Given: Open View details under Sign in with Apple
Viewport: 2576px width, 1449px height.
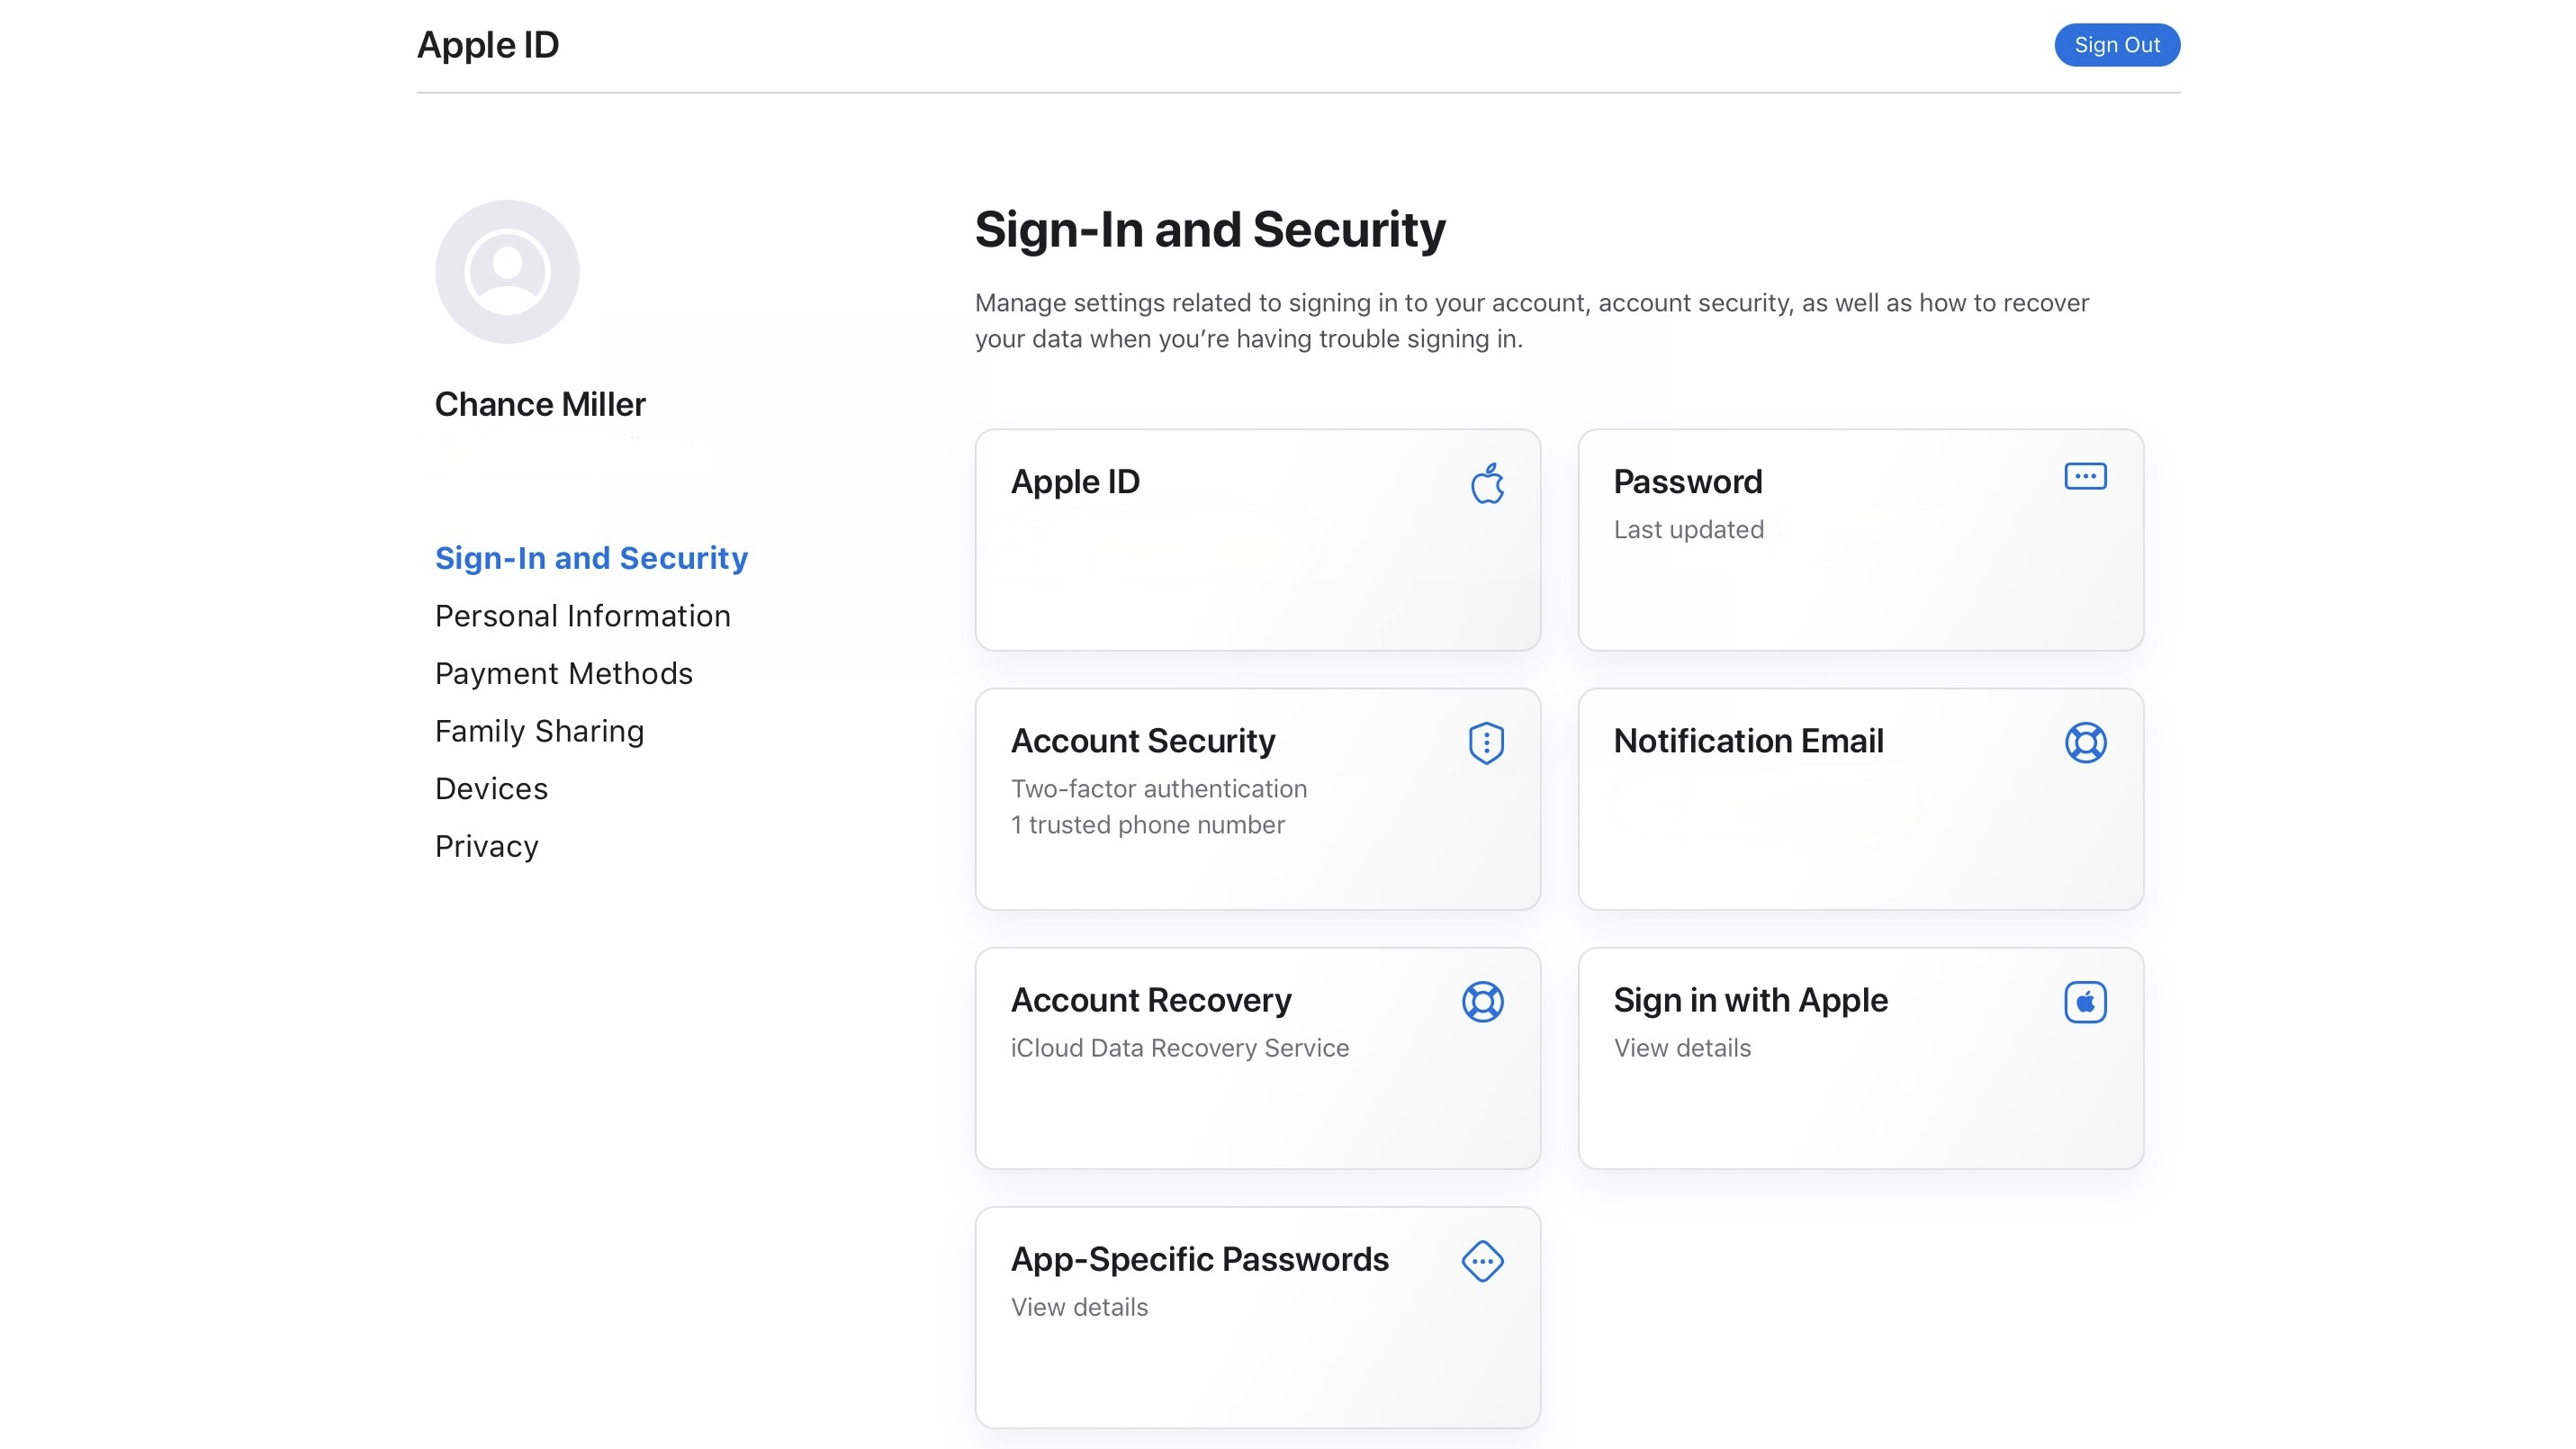Looking at the screenshot, I should (x=1682, y=1047).
